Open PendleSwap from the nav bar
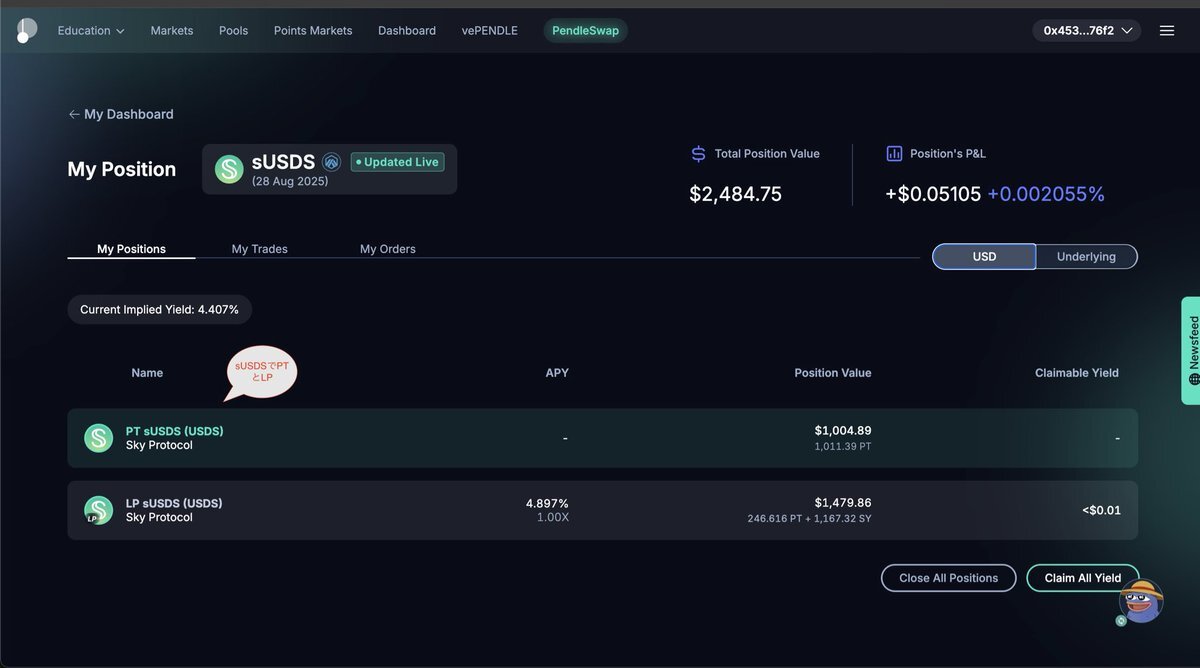 tap(586, 31)
